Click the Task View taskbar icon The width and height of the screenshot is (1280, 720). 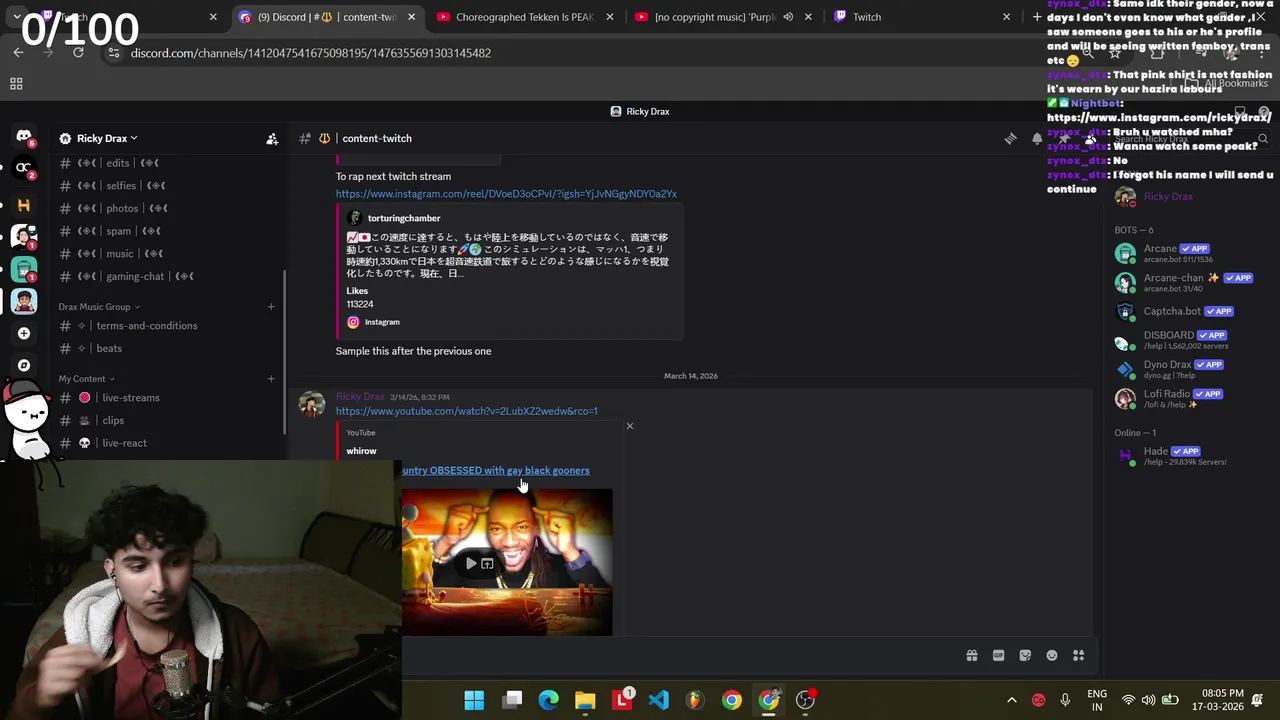point(512,700)
